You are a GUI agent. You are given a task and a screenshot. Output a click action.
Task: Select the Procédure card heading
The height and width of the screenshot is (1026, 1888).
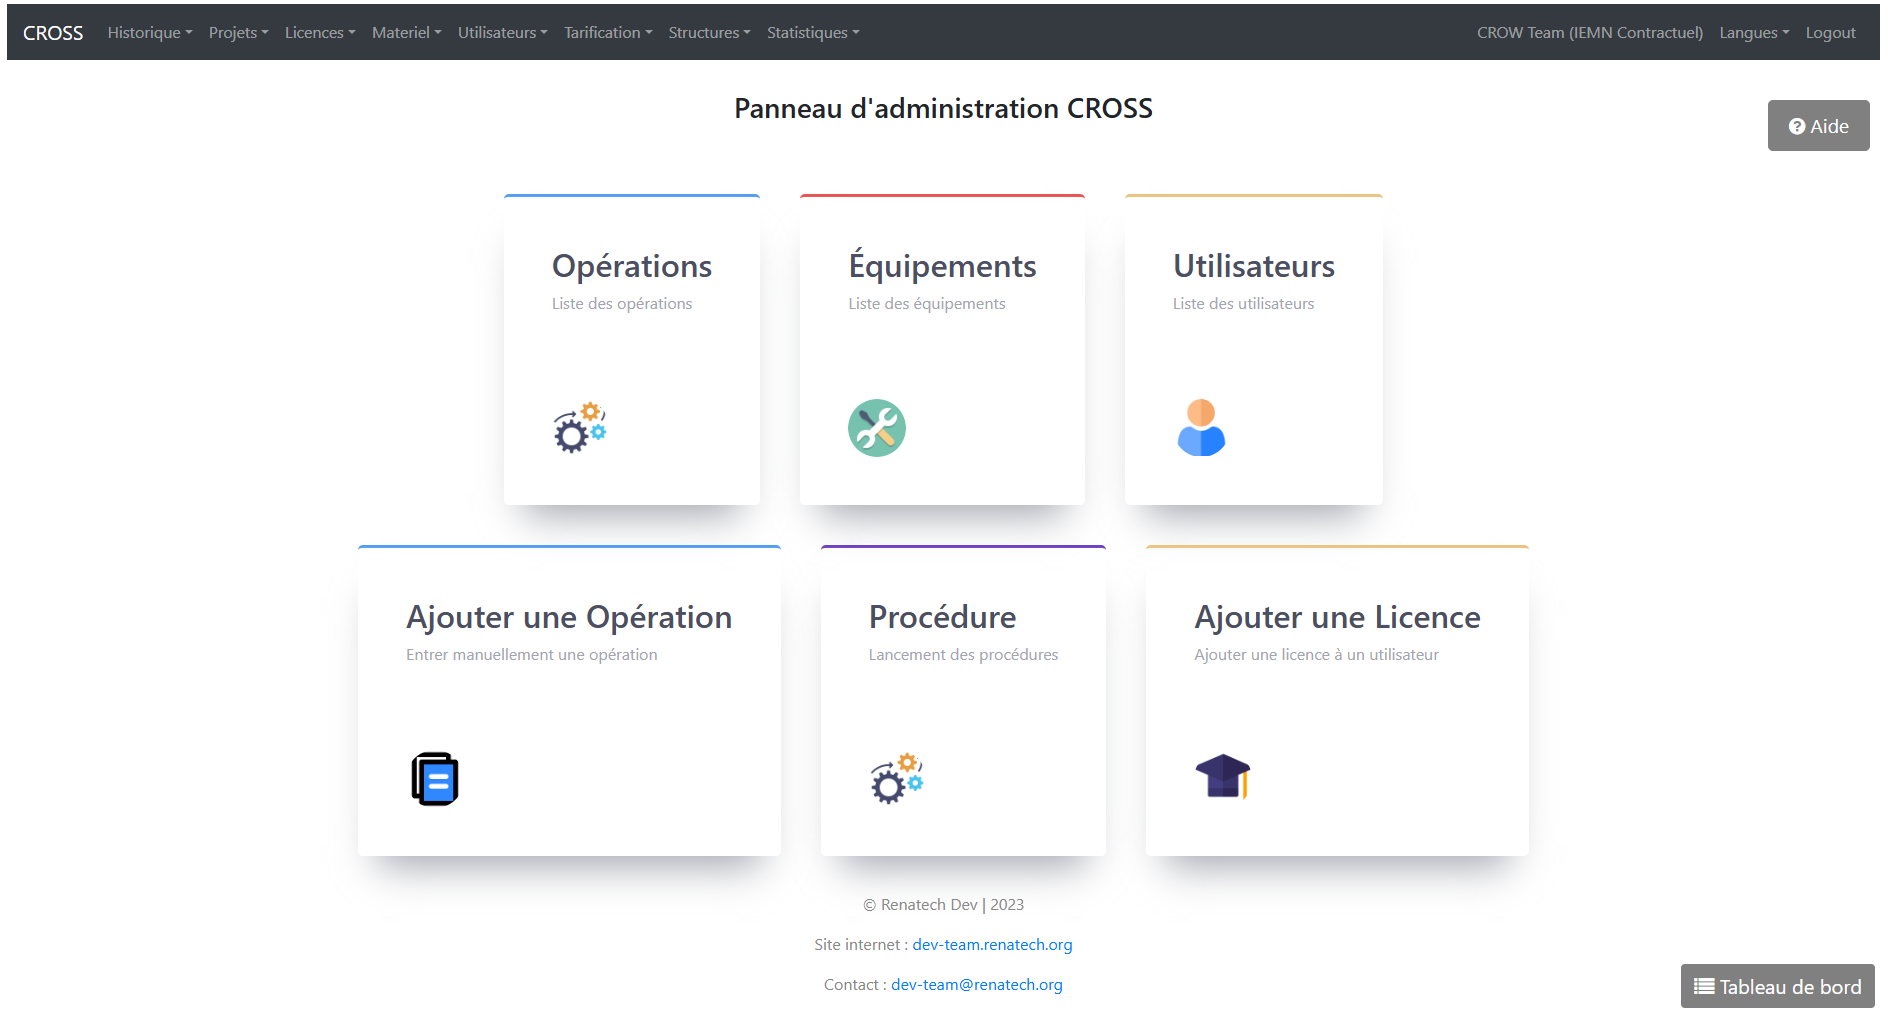pyautogui.click(x=942, y=617)
